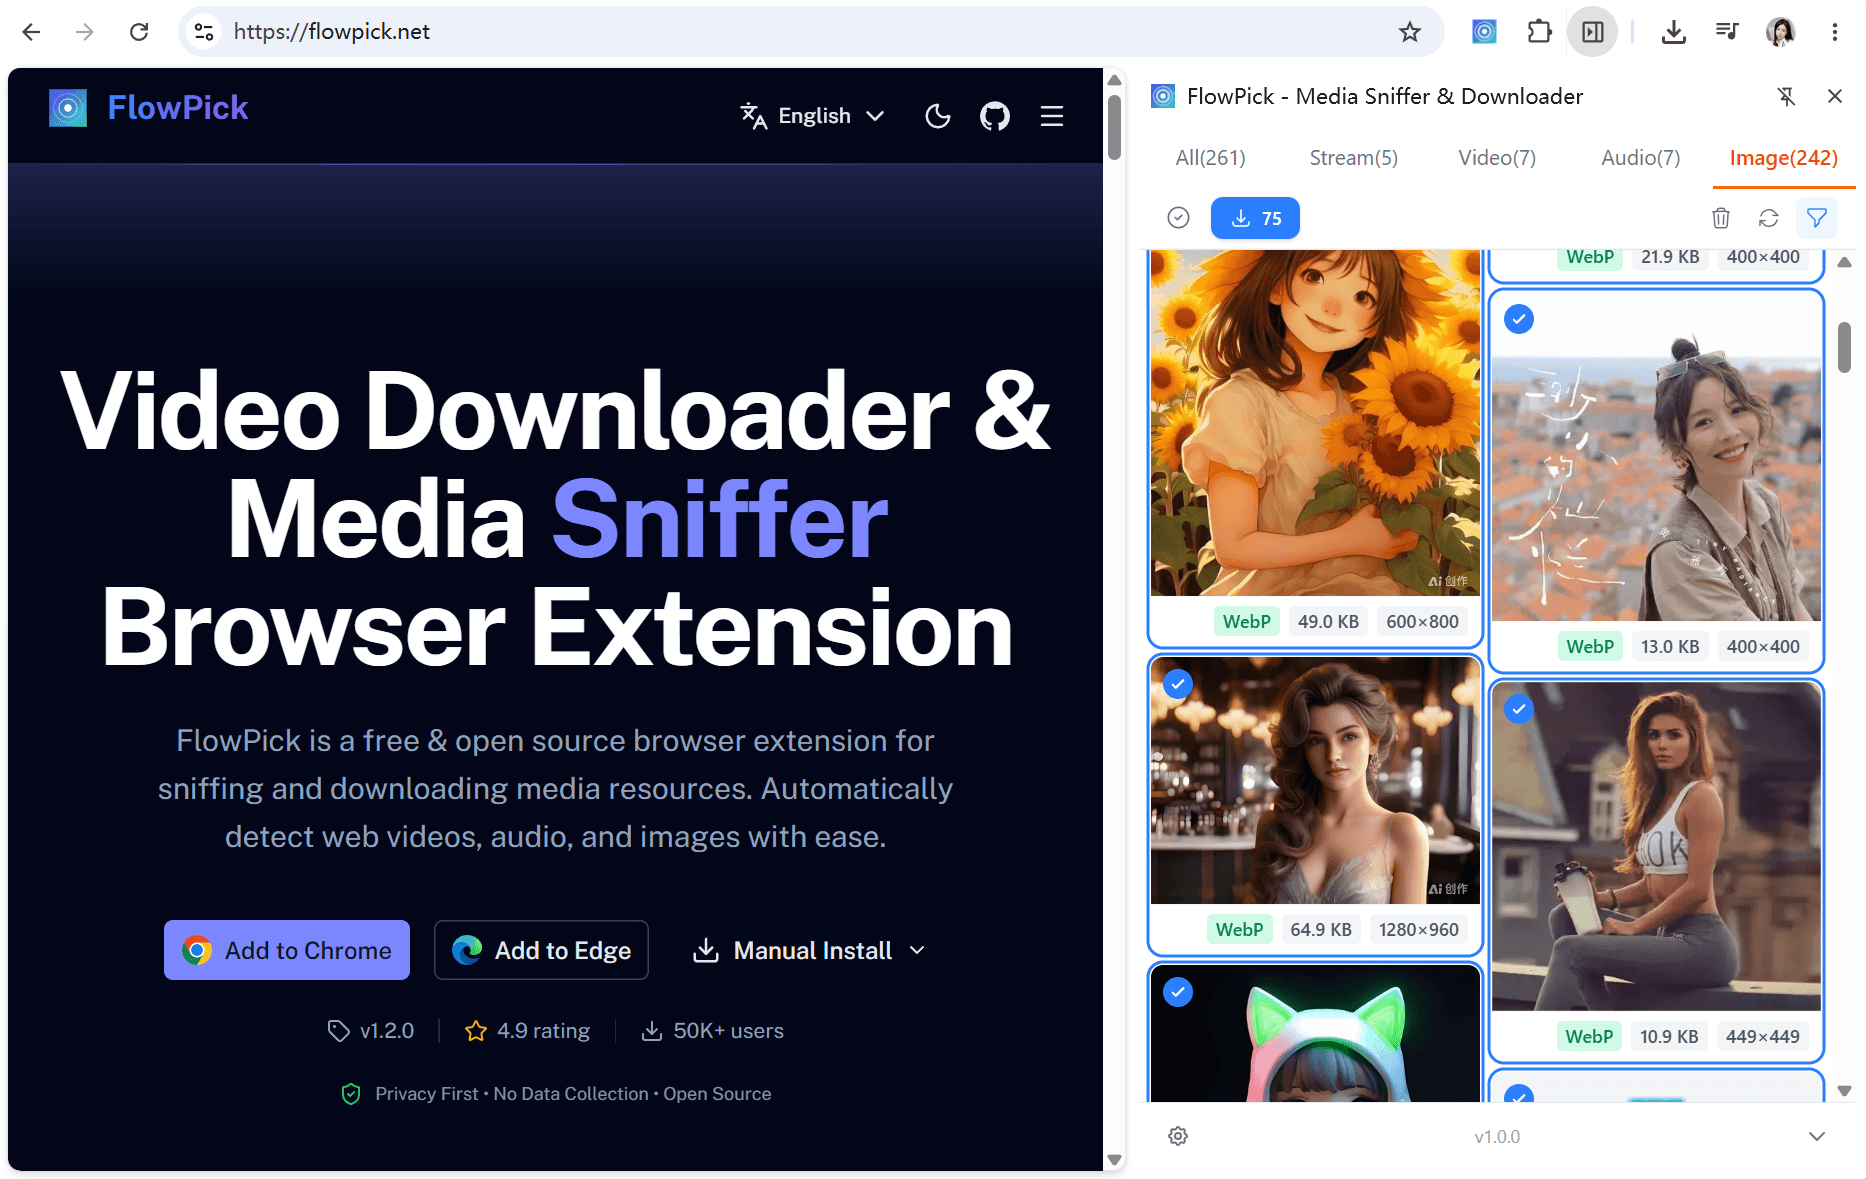Download the 75 selected items
Image resolution: width=1866 pixels, height=1179 pixels.
coord(1255,218)
